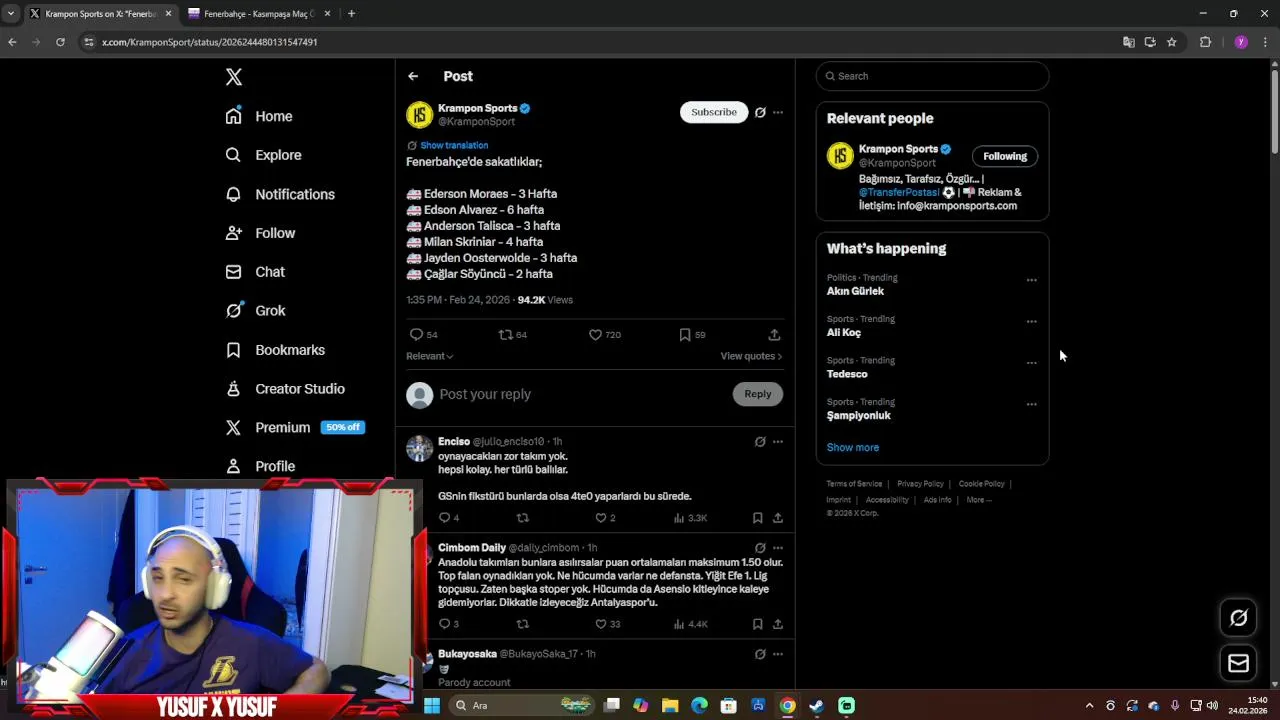This screenshot has width=1280, height=720.
Task: Click the X logo in the sidebar
Action: point(233,77)
